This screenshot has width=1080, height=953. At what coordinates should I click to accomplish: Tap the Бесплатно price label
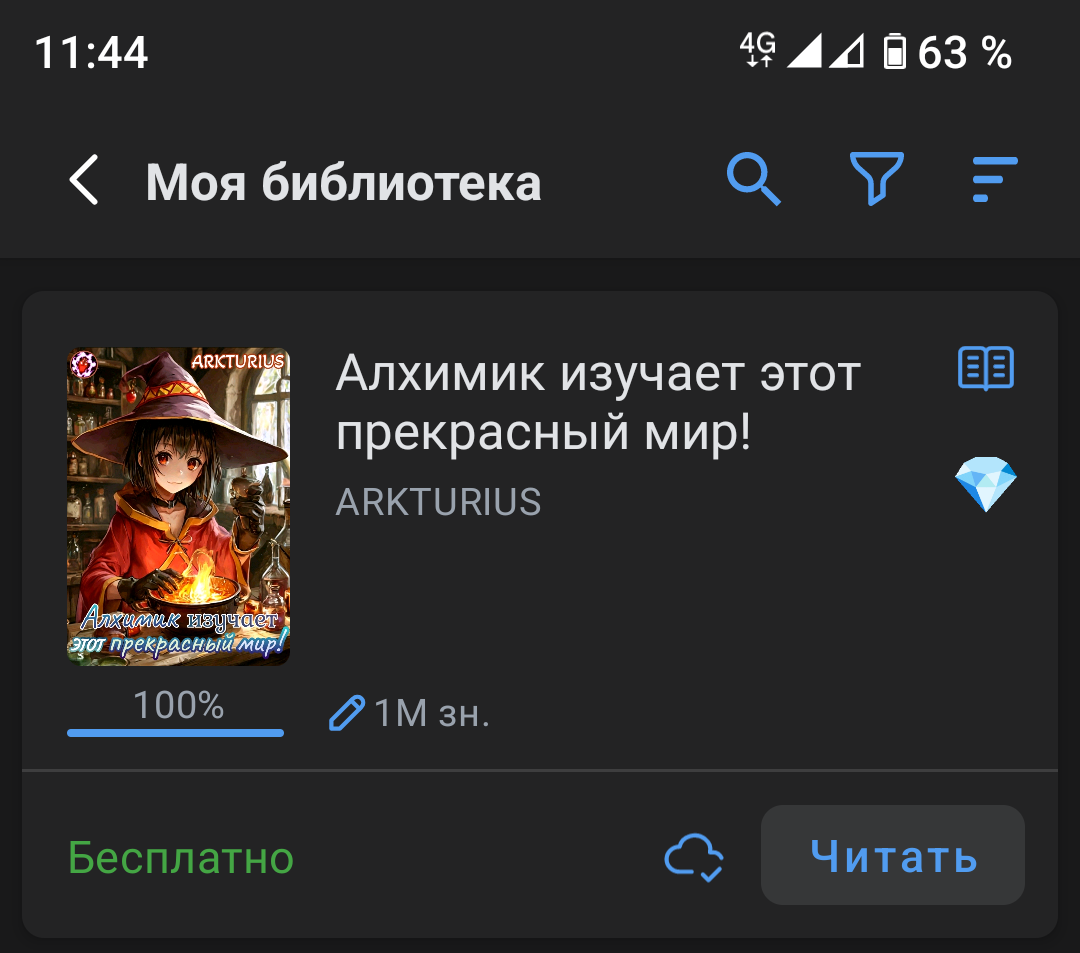click(x=180, y=858)
